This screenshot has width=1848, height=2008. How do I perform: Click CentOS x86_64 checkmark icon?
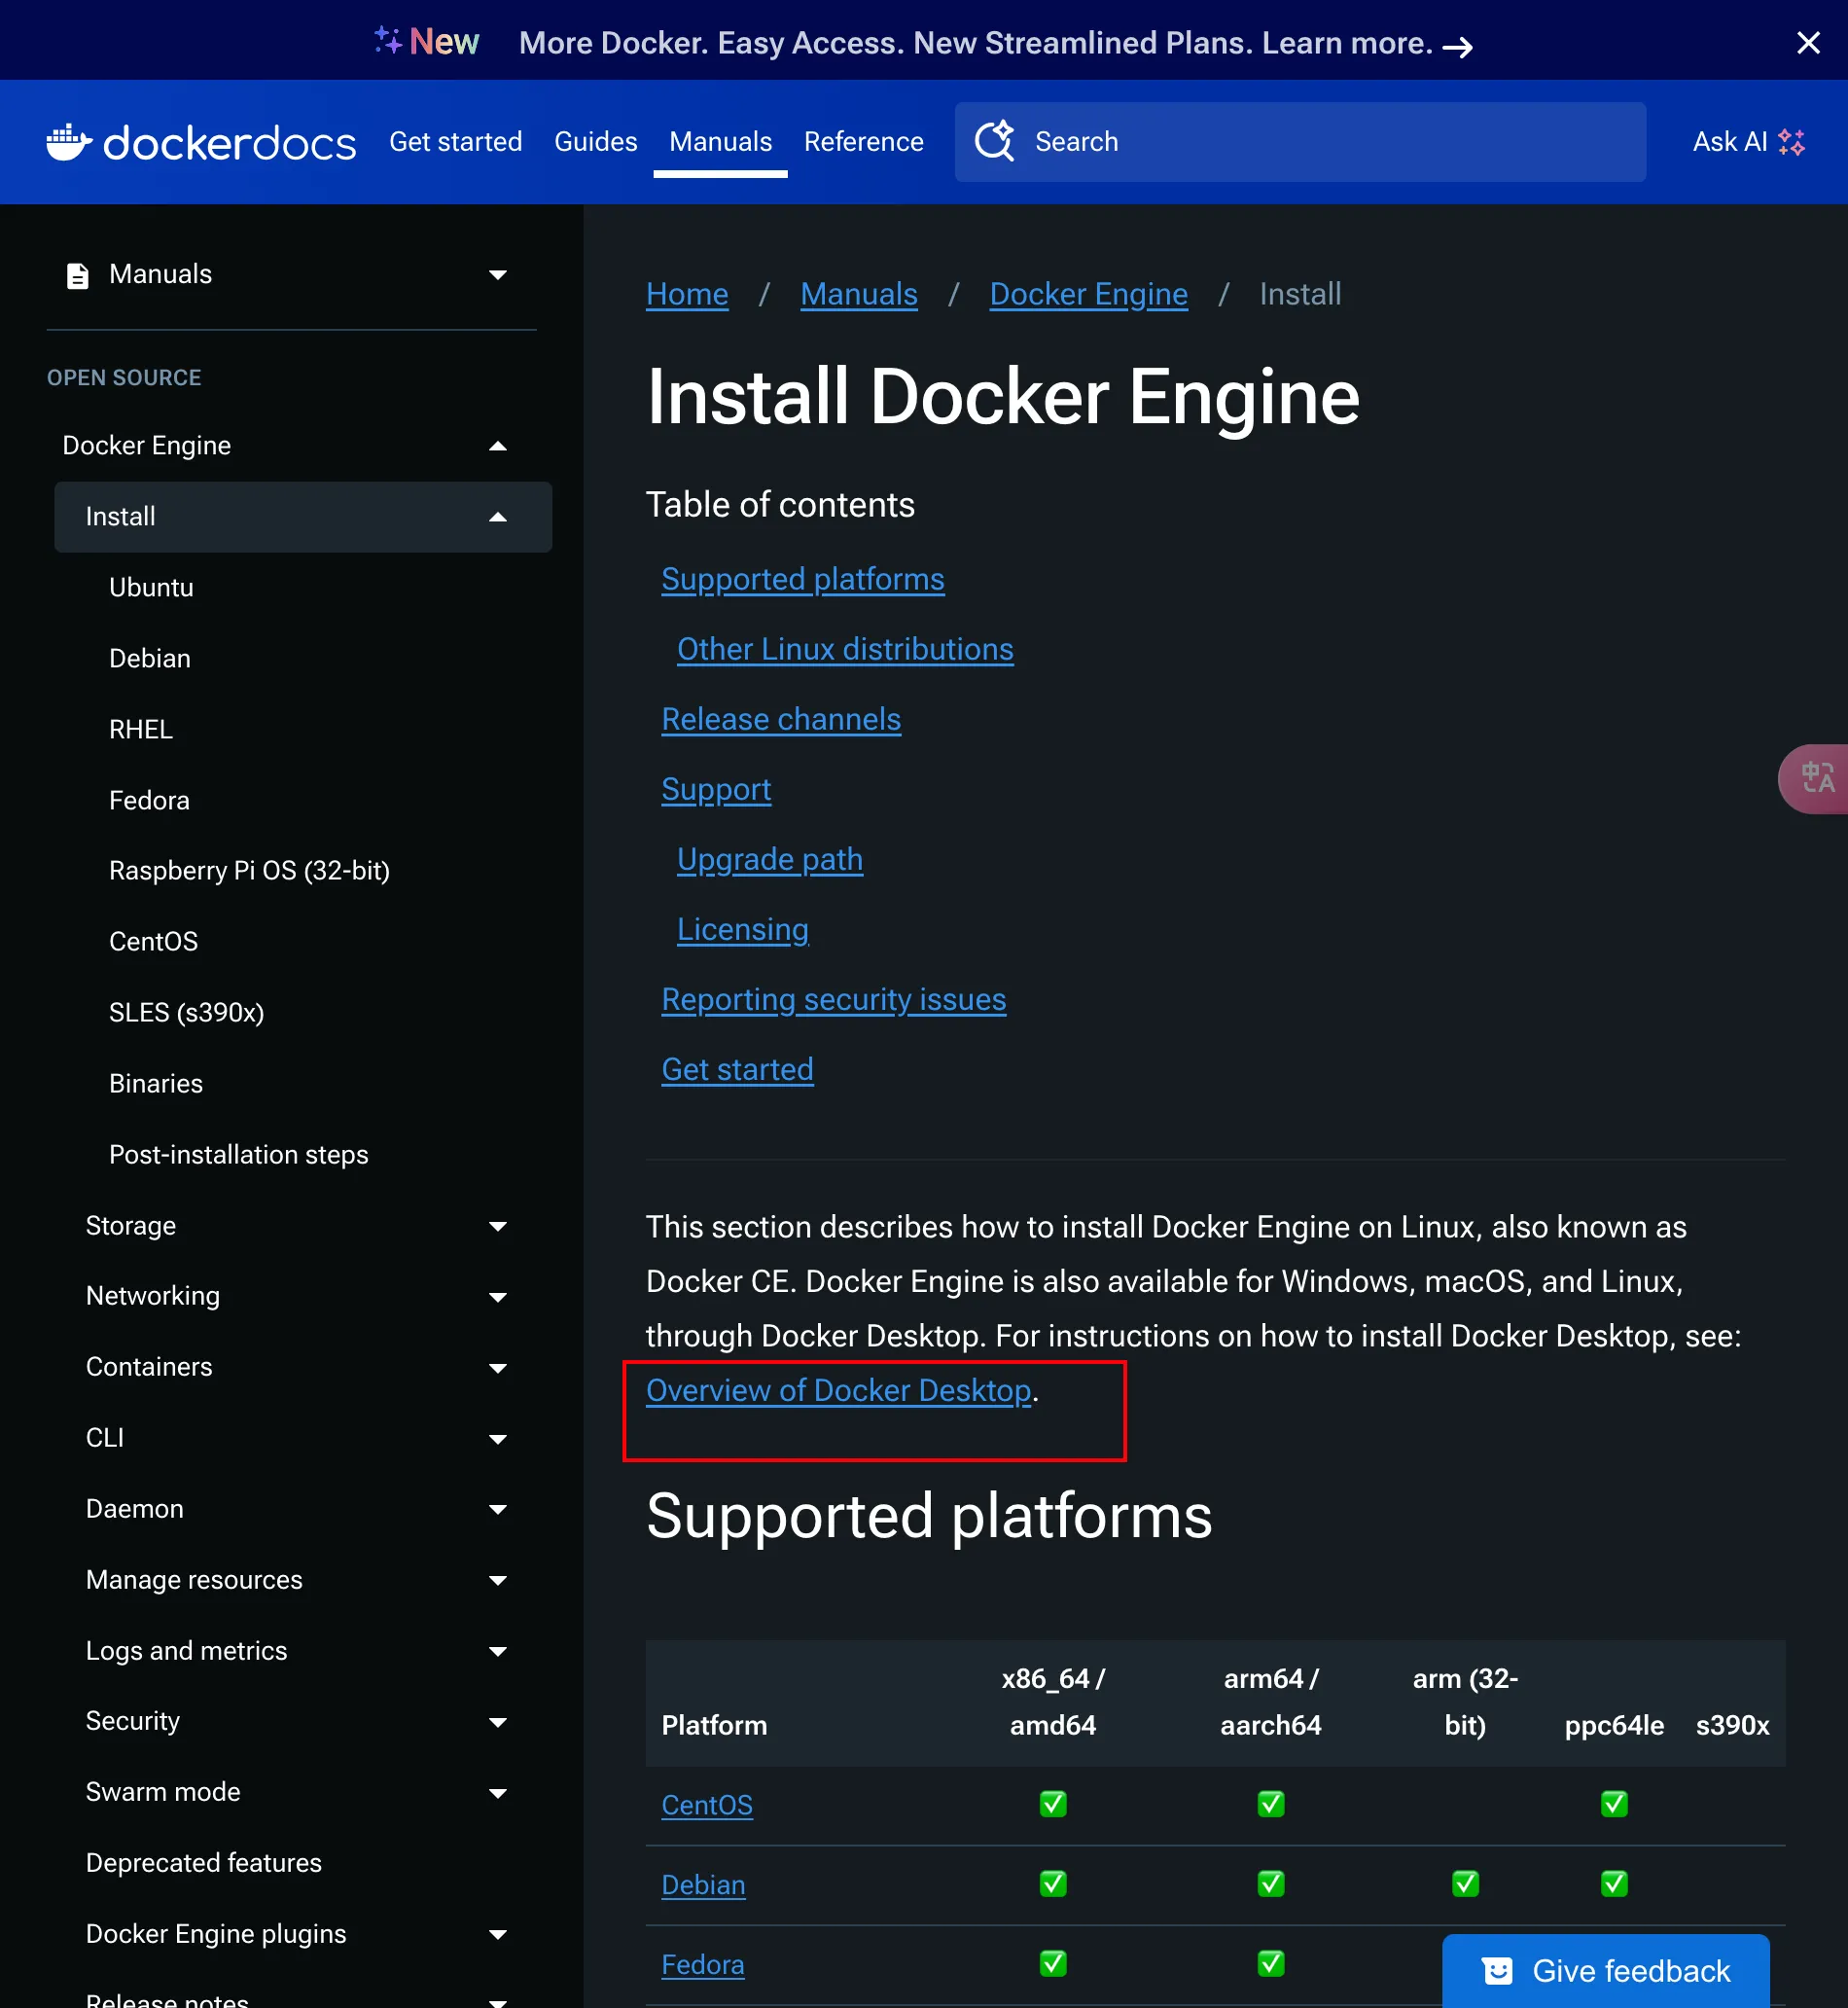1053,1804
